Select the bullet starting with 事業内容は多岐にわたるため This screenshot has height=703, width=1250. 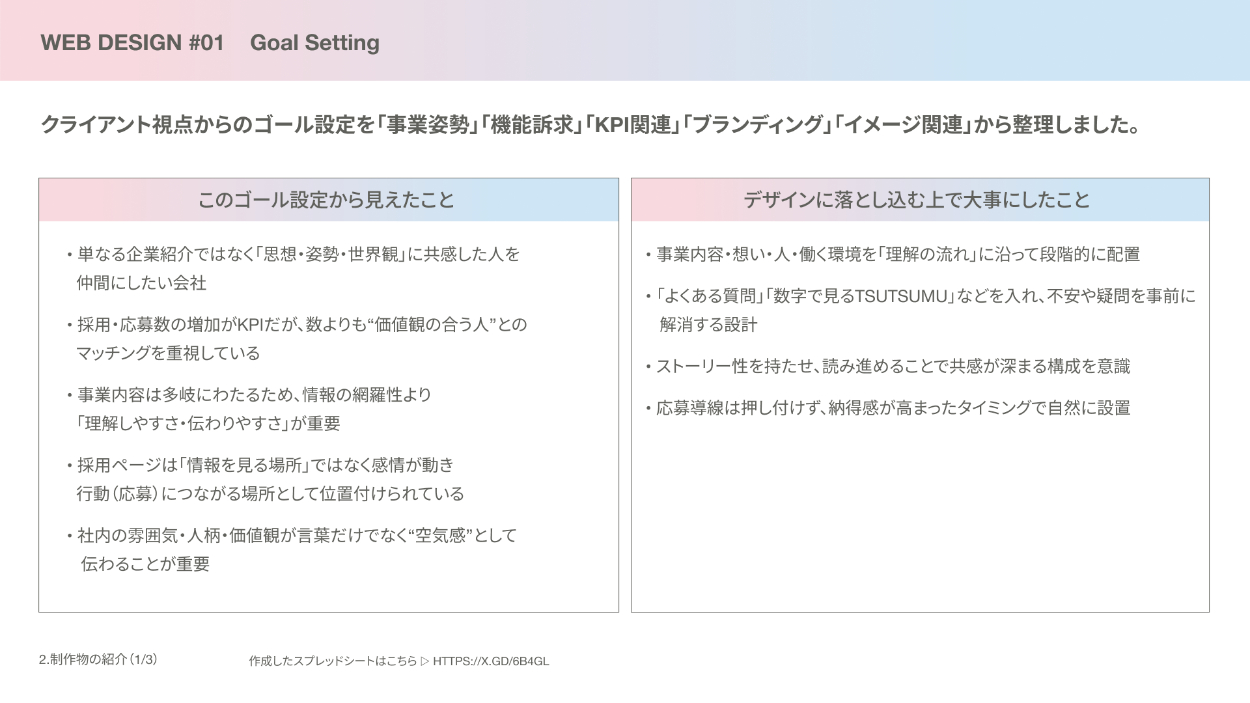point(254,396)
